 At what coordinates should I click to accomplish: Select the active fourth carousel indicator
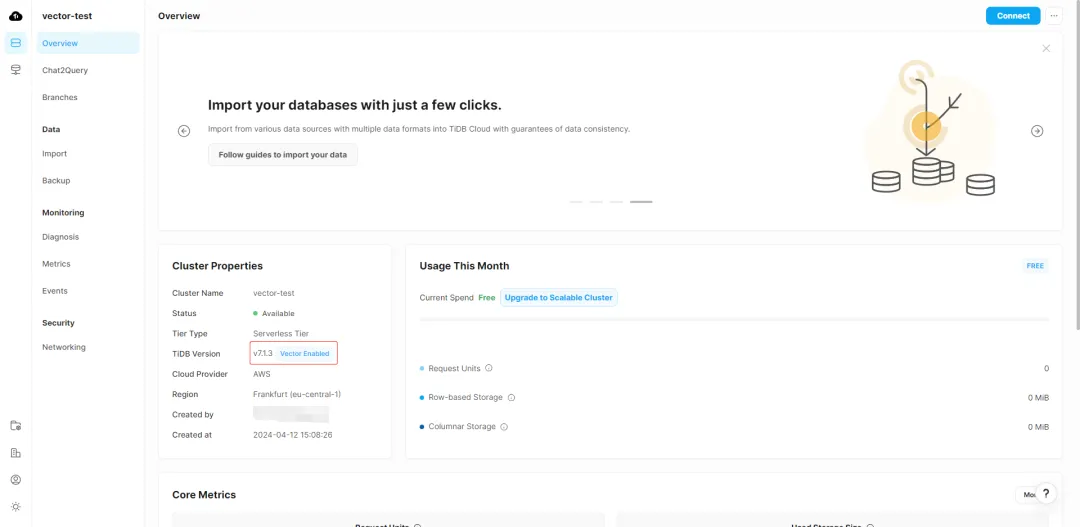[x=641, y=202]
